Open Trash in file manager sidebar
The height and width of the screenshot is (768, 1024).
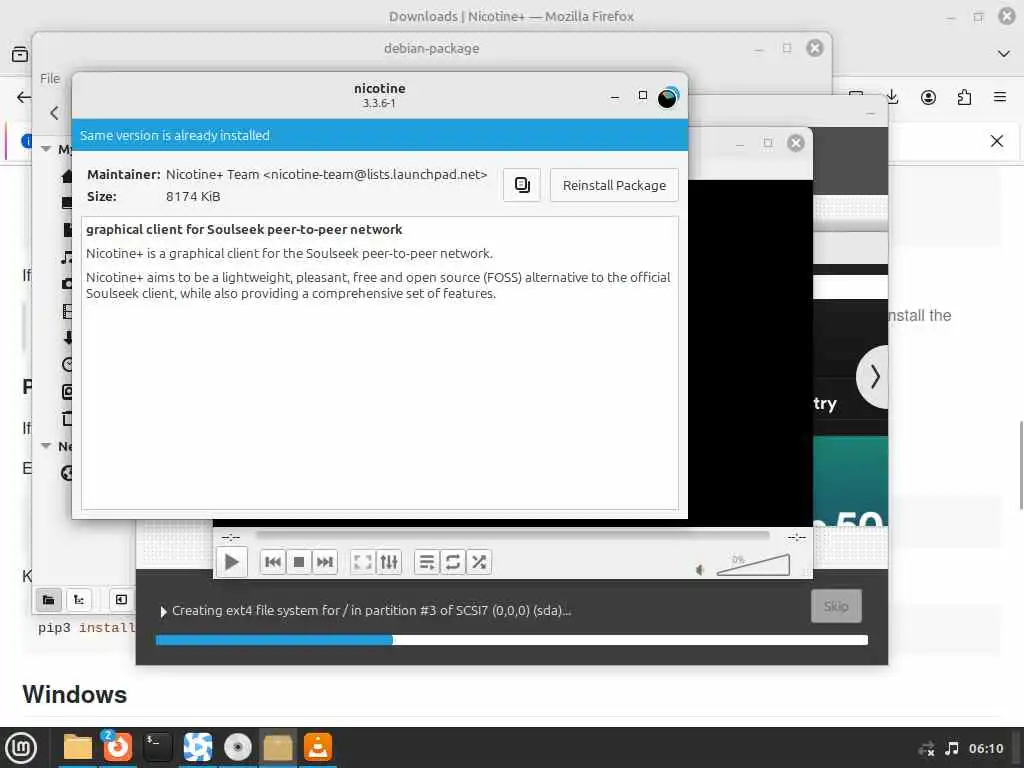(67, 419)
